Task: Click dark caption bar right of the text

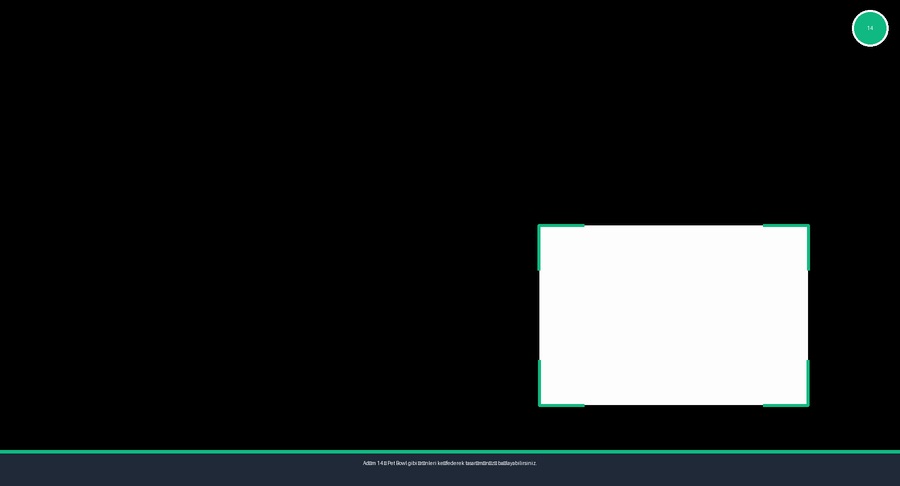Action: [720, 468]
